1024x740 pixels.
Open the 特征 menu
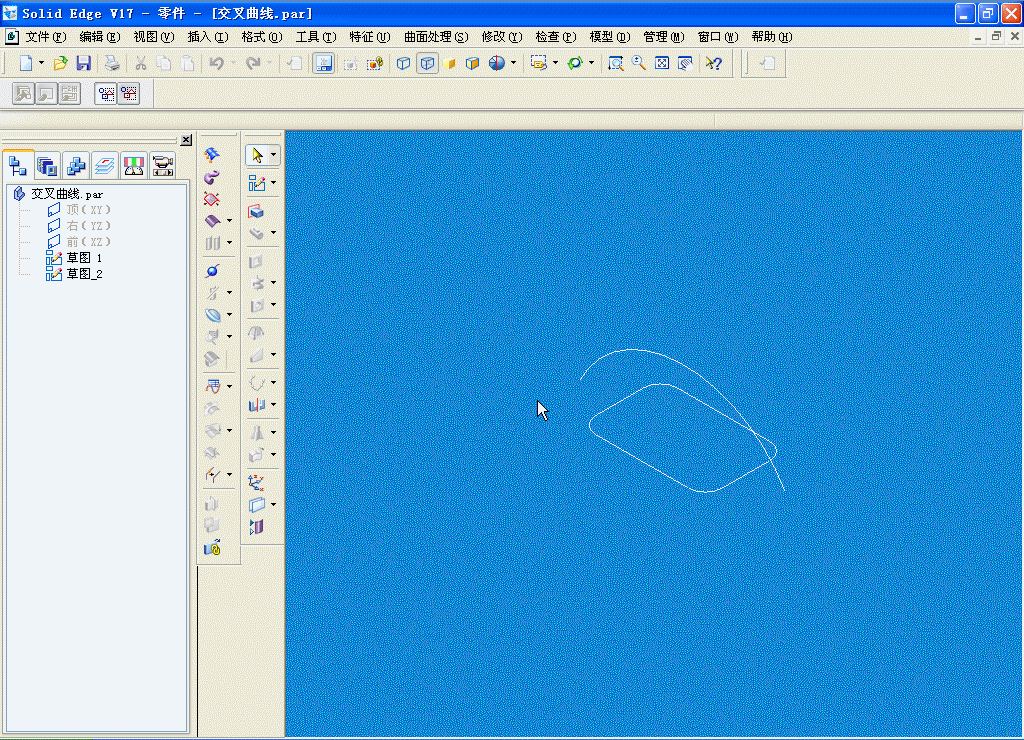(370, 37)
